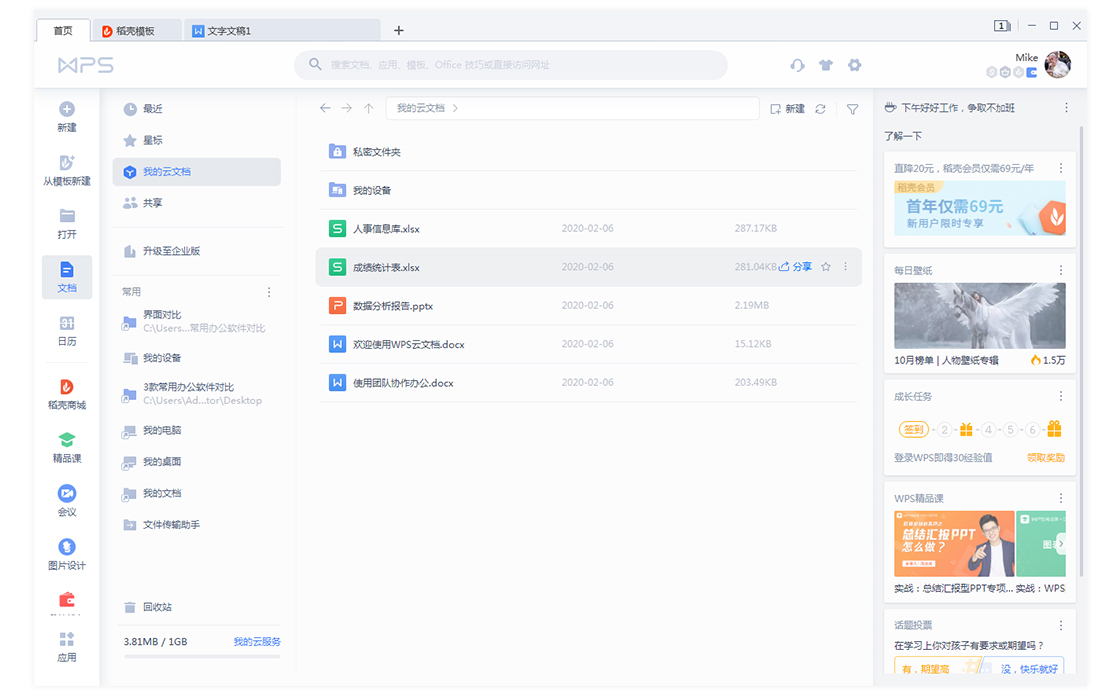Go back with the left arrow

[x=325, y=108]
